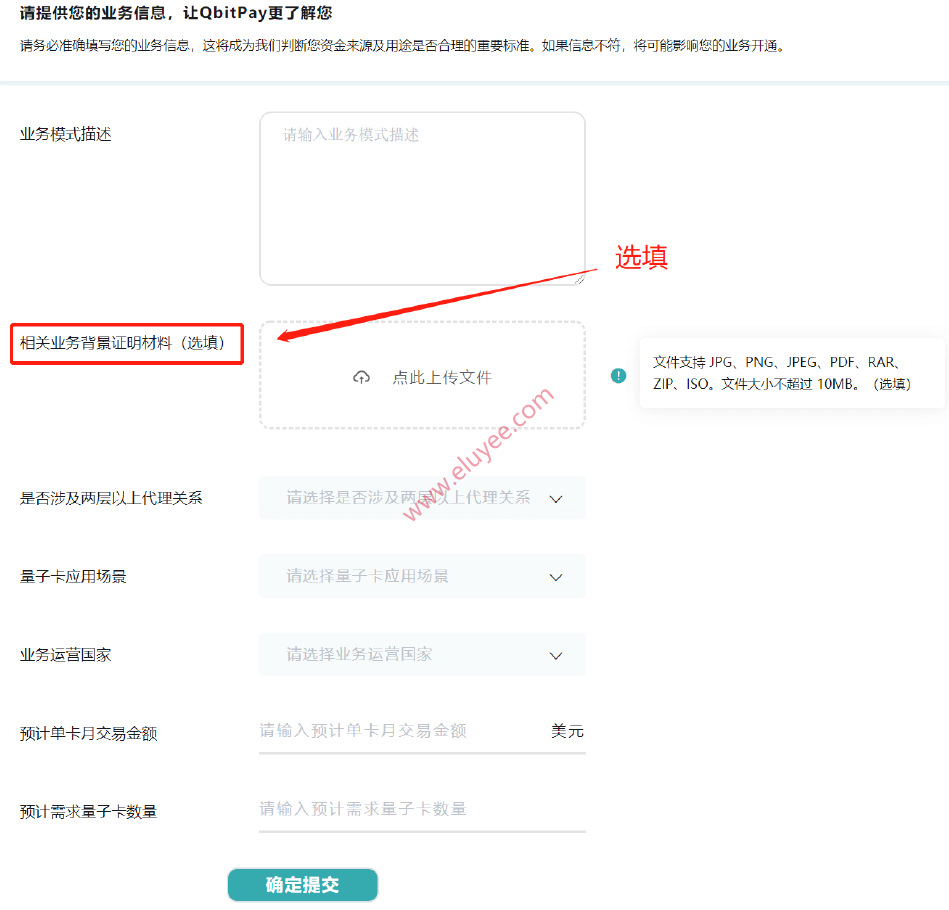Click the 确定提交 submit button
This screenshot has width=949, height=910.
click(302, 885)
